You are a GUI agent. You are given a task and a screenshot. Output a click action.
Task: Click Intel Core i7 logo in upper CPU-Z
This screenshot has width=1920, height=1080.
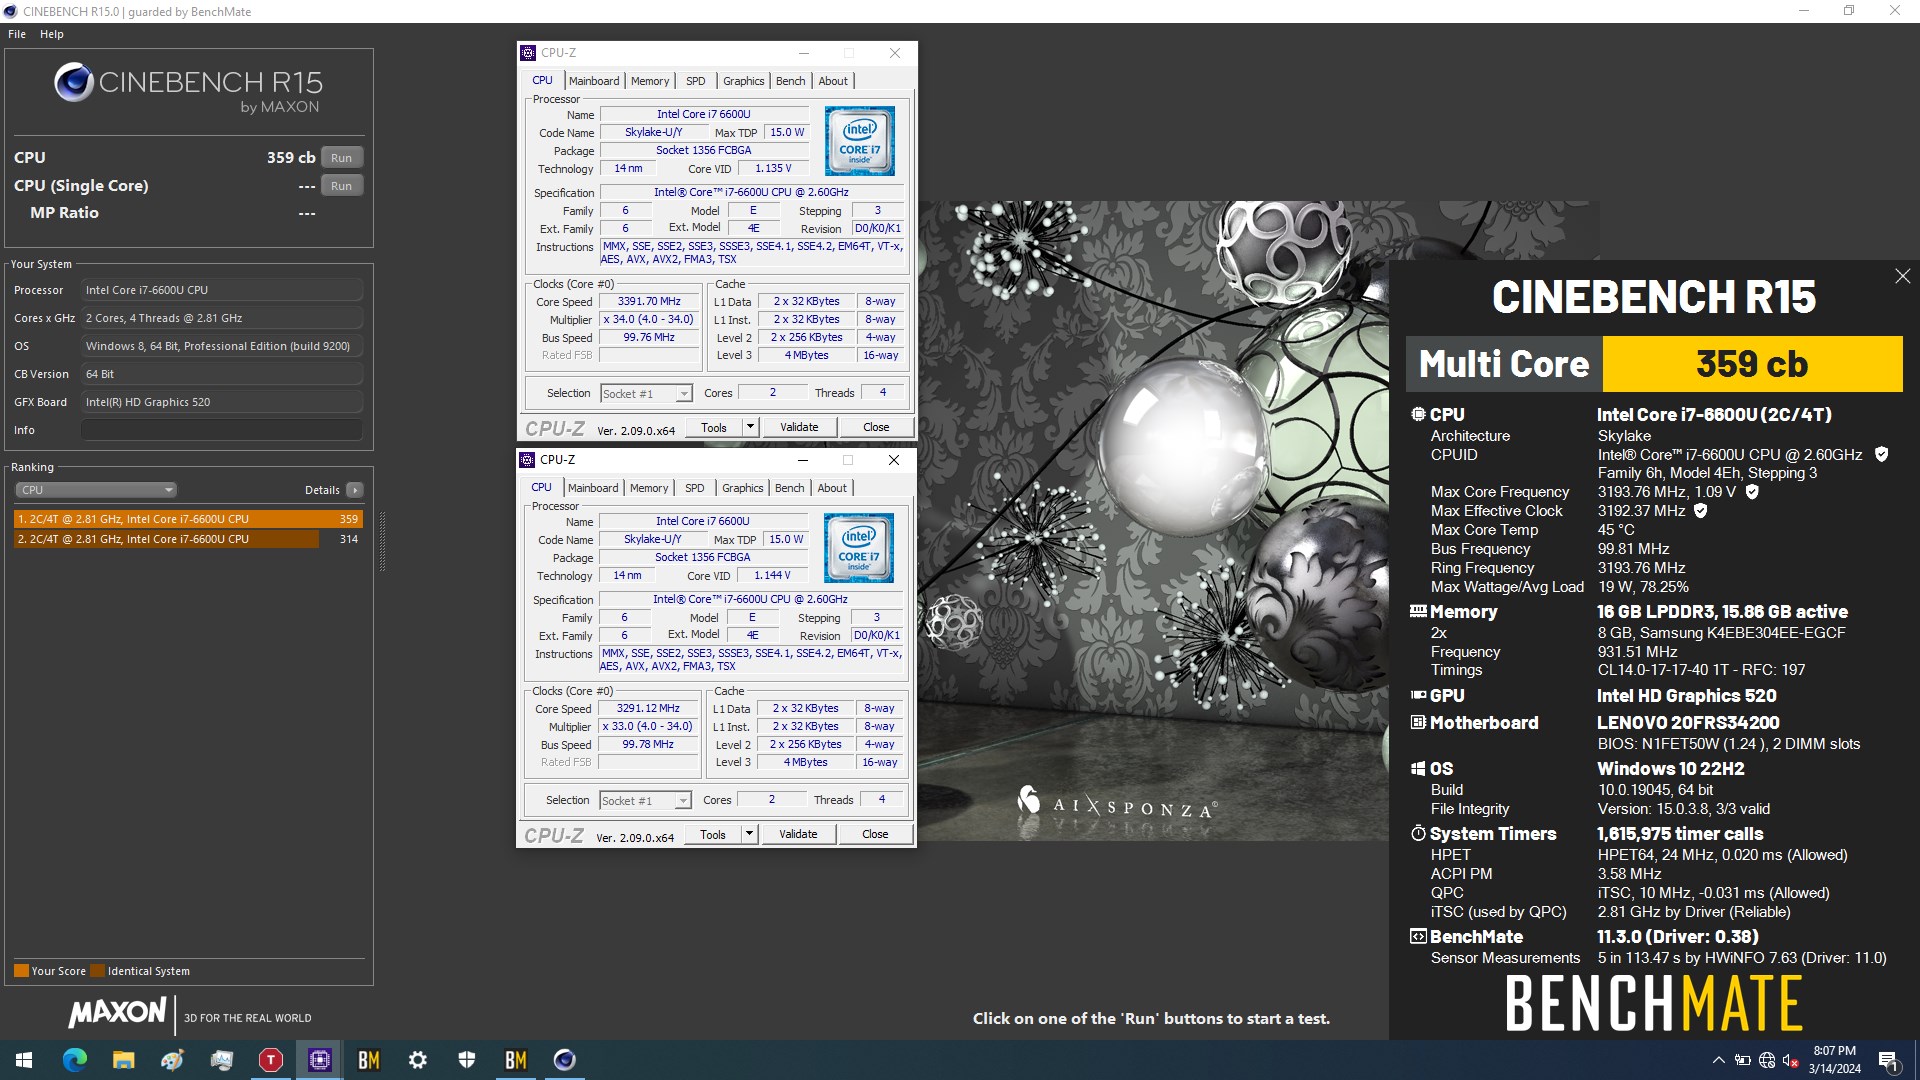860,141
